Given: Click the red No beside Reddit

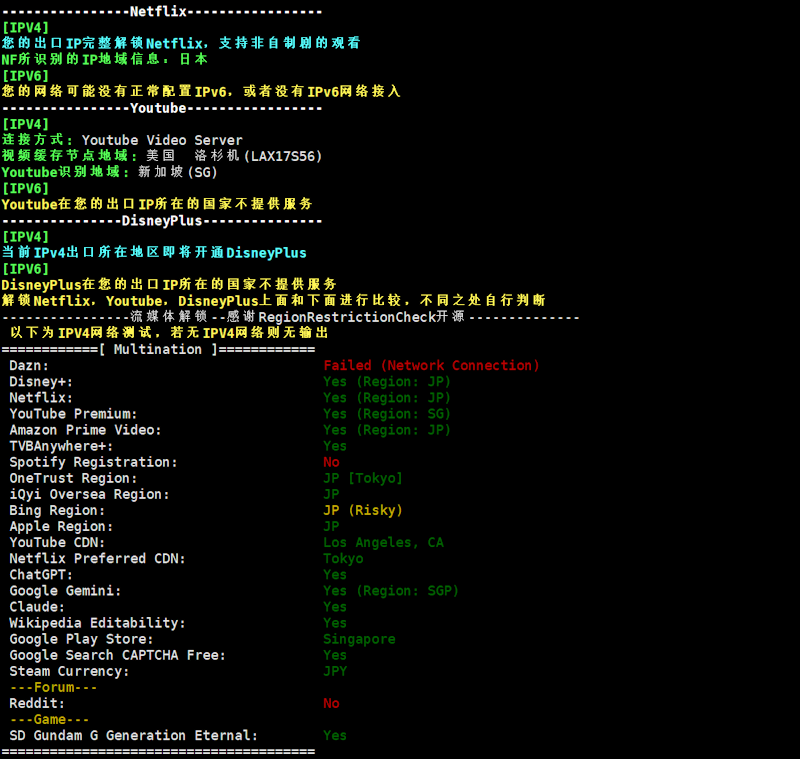Looking at the screenshot, I should point(331,703).
